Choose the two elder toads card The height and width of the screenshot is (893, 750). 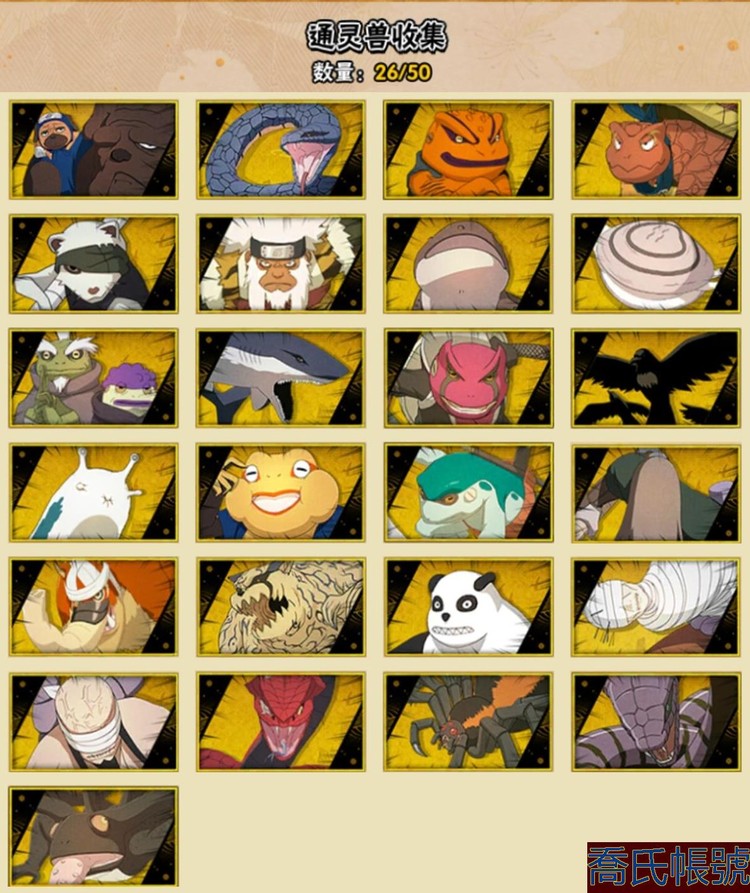[x=94, y=378]
